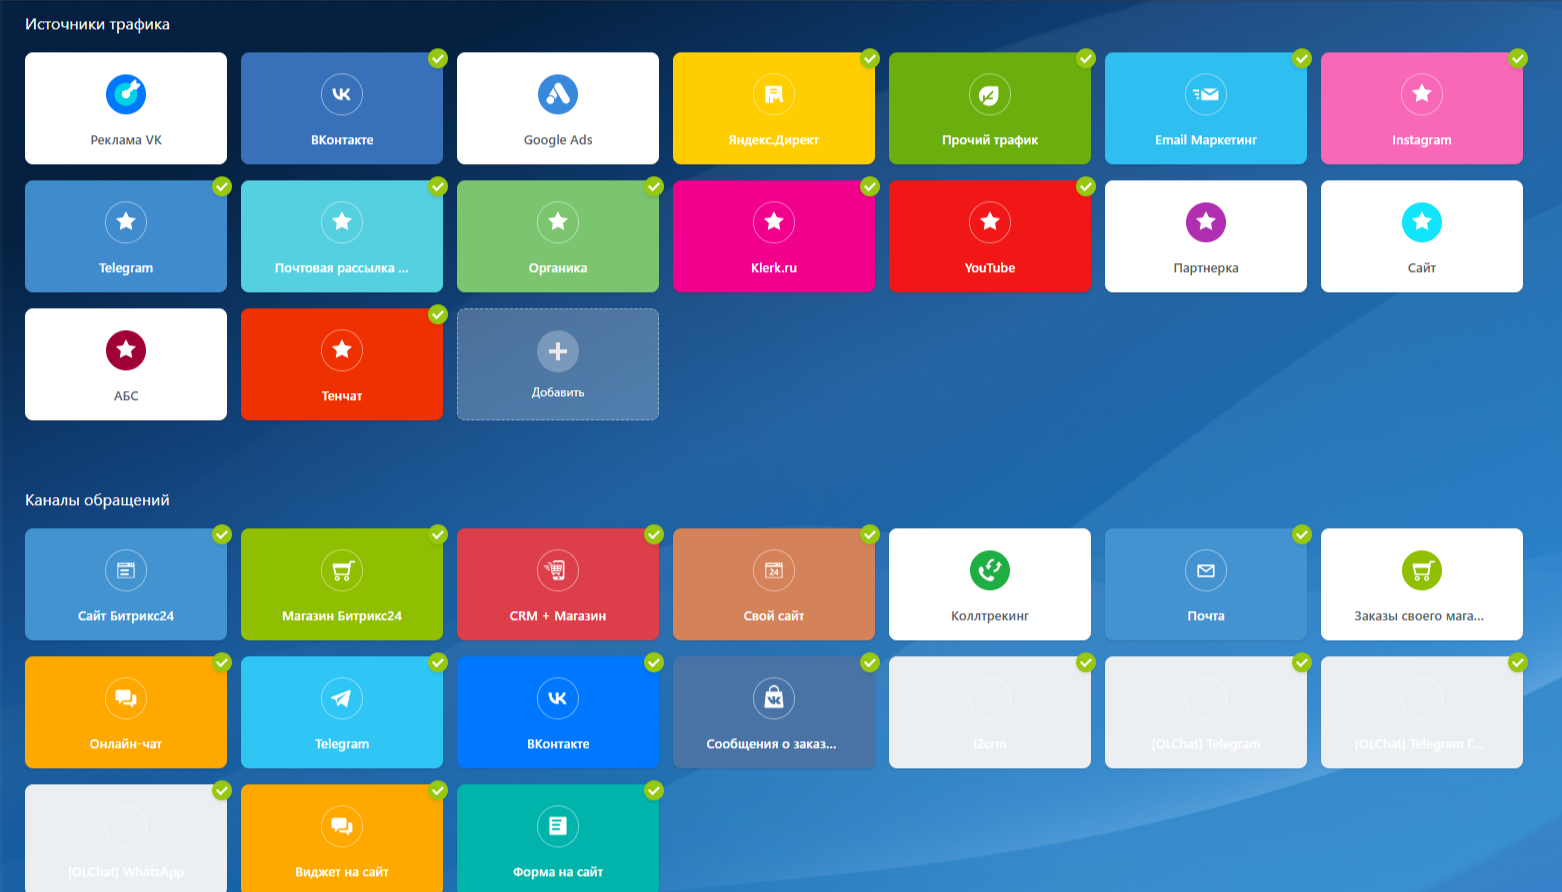Click the plus icon on the Добавить tile
This screenshot has height=892, width=1562.
(x=558, y=351)
